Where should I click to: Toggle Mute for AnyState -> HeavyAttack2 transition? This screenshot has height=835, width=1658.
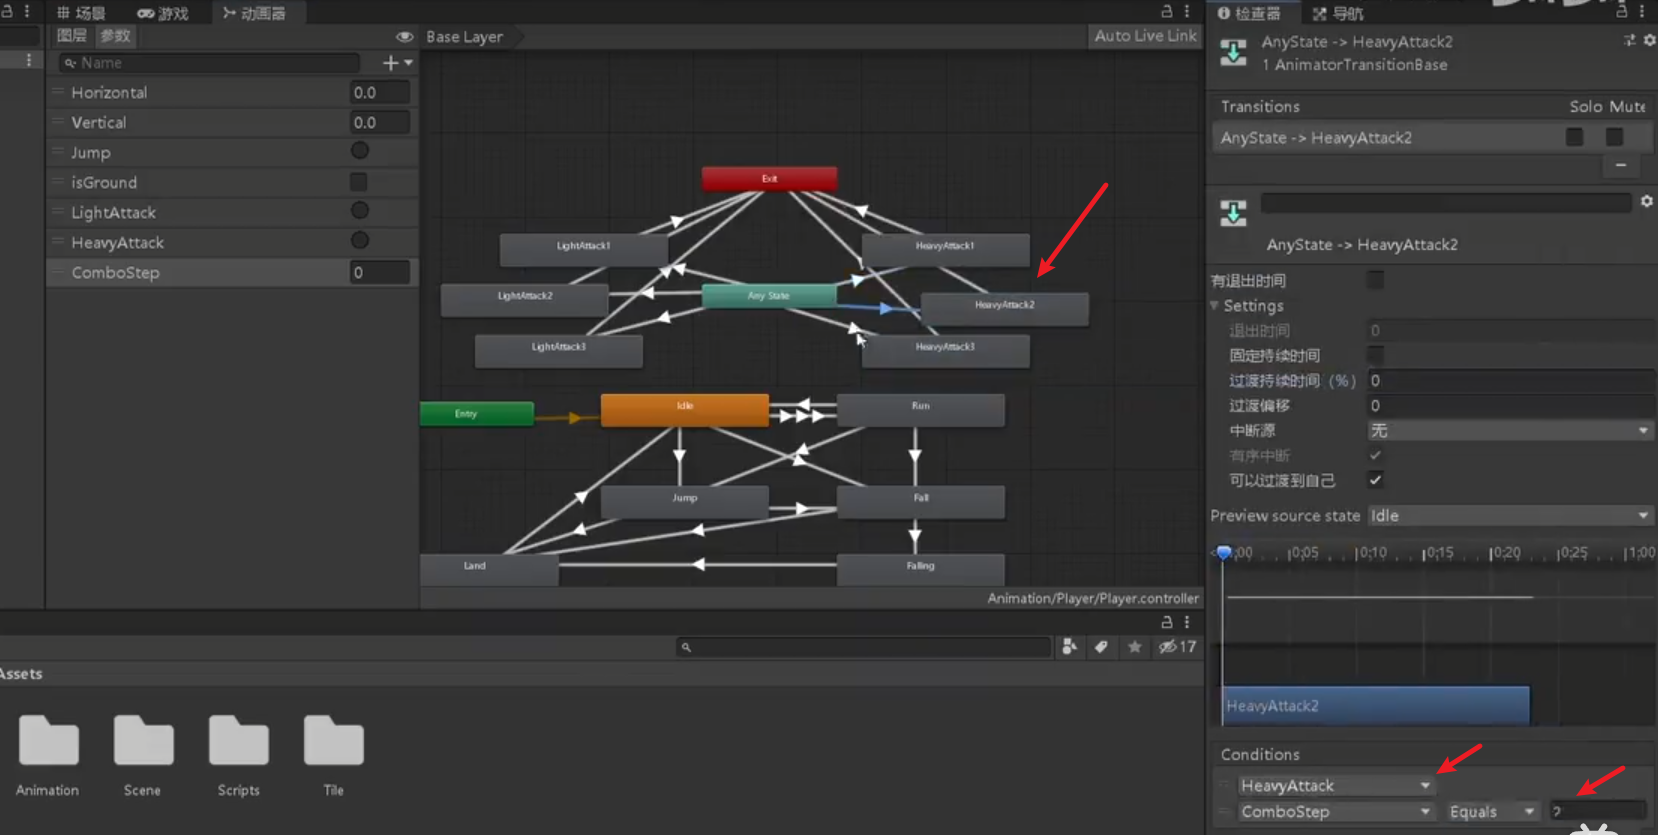coord(1614,137)
